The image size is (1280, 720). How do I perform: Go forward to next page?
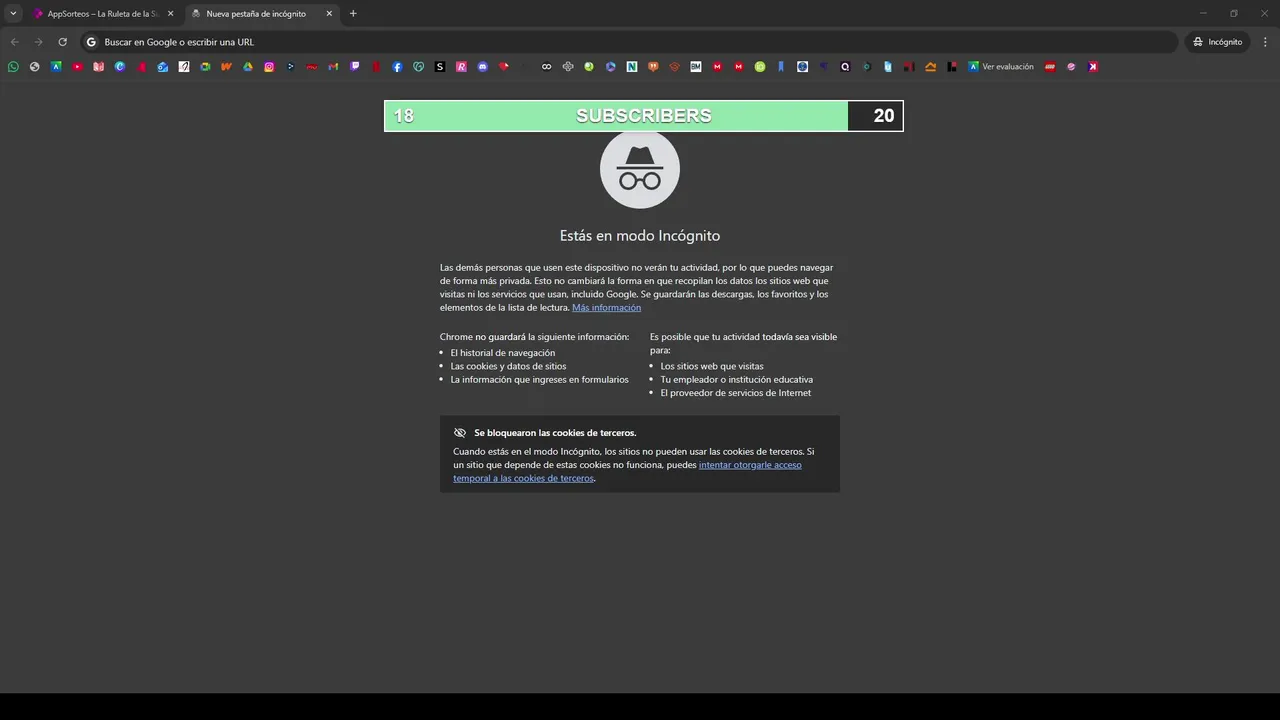(x=38, y=42)
